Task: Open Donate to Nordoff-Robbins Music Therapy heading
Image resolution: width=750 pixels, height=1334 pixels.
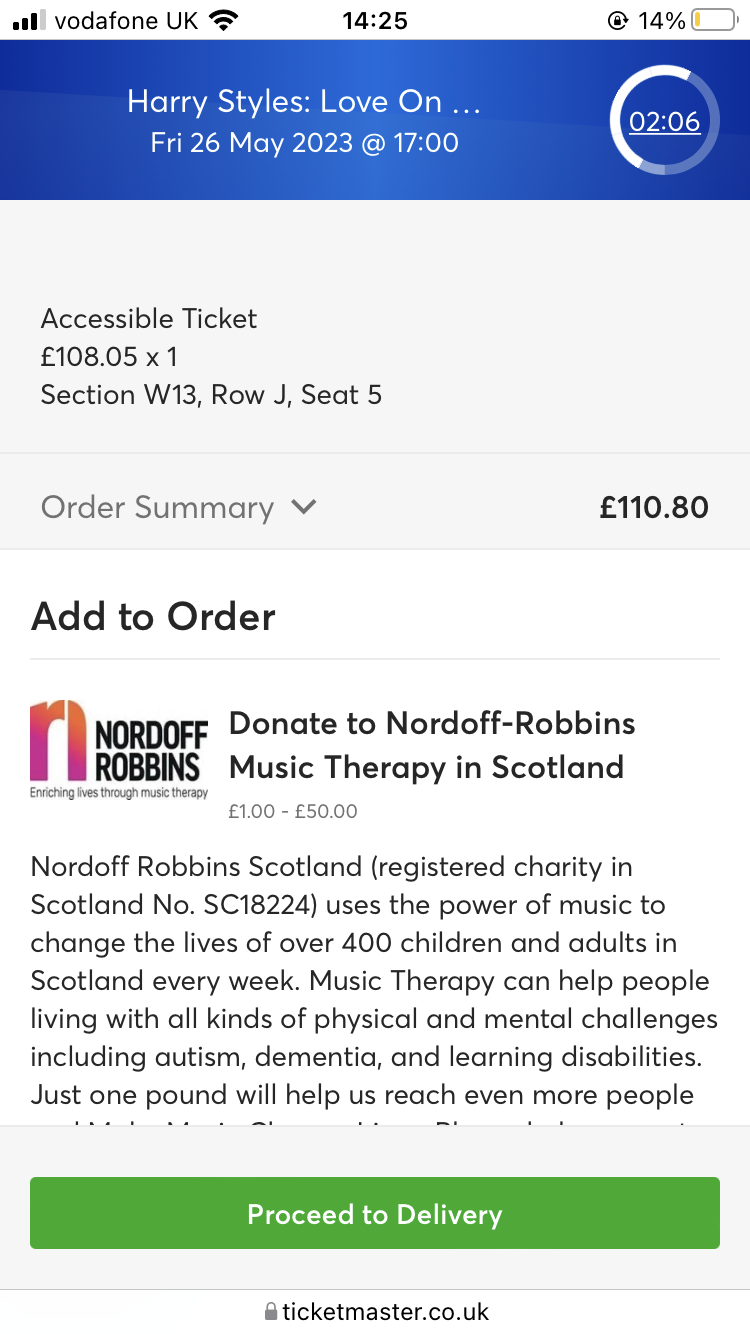Action: pos(432,745)
